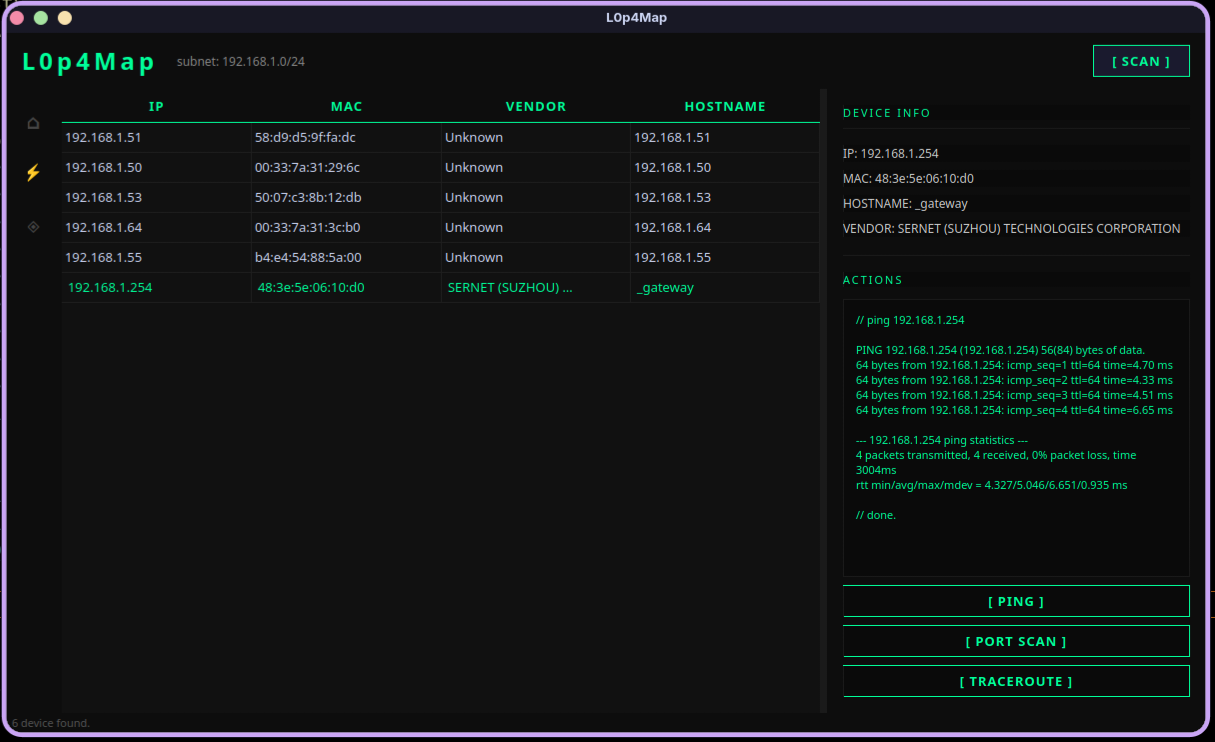Open the home icon in sidebar
This screenshot has width=1215, height=742.
[x=33, y=123]
